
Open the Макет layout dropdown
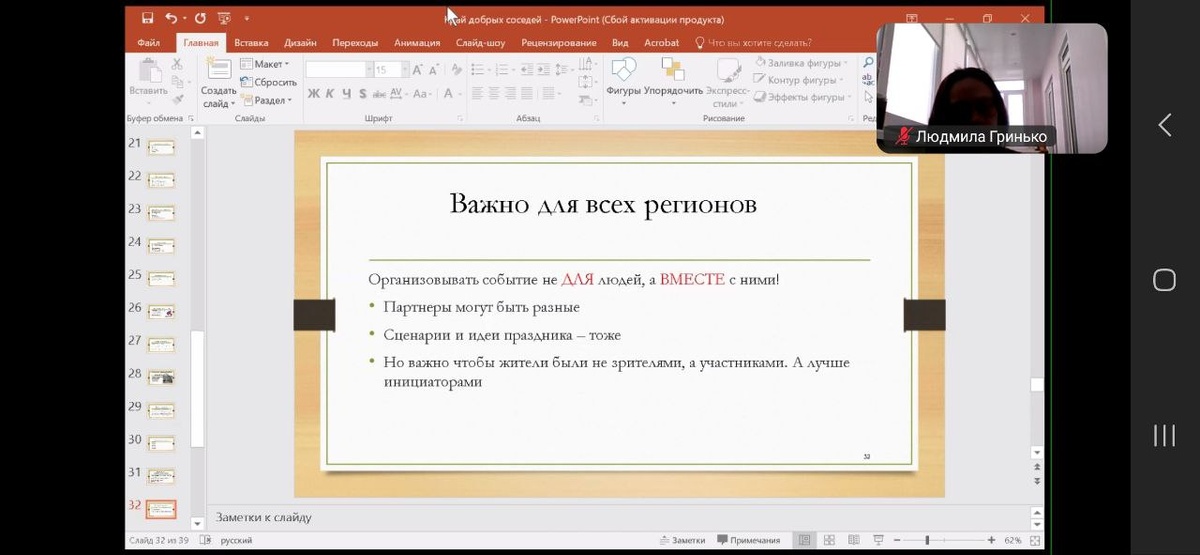[x=265, y=64]
